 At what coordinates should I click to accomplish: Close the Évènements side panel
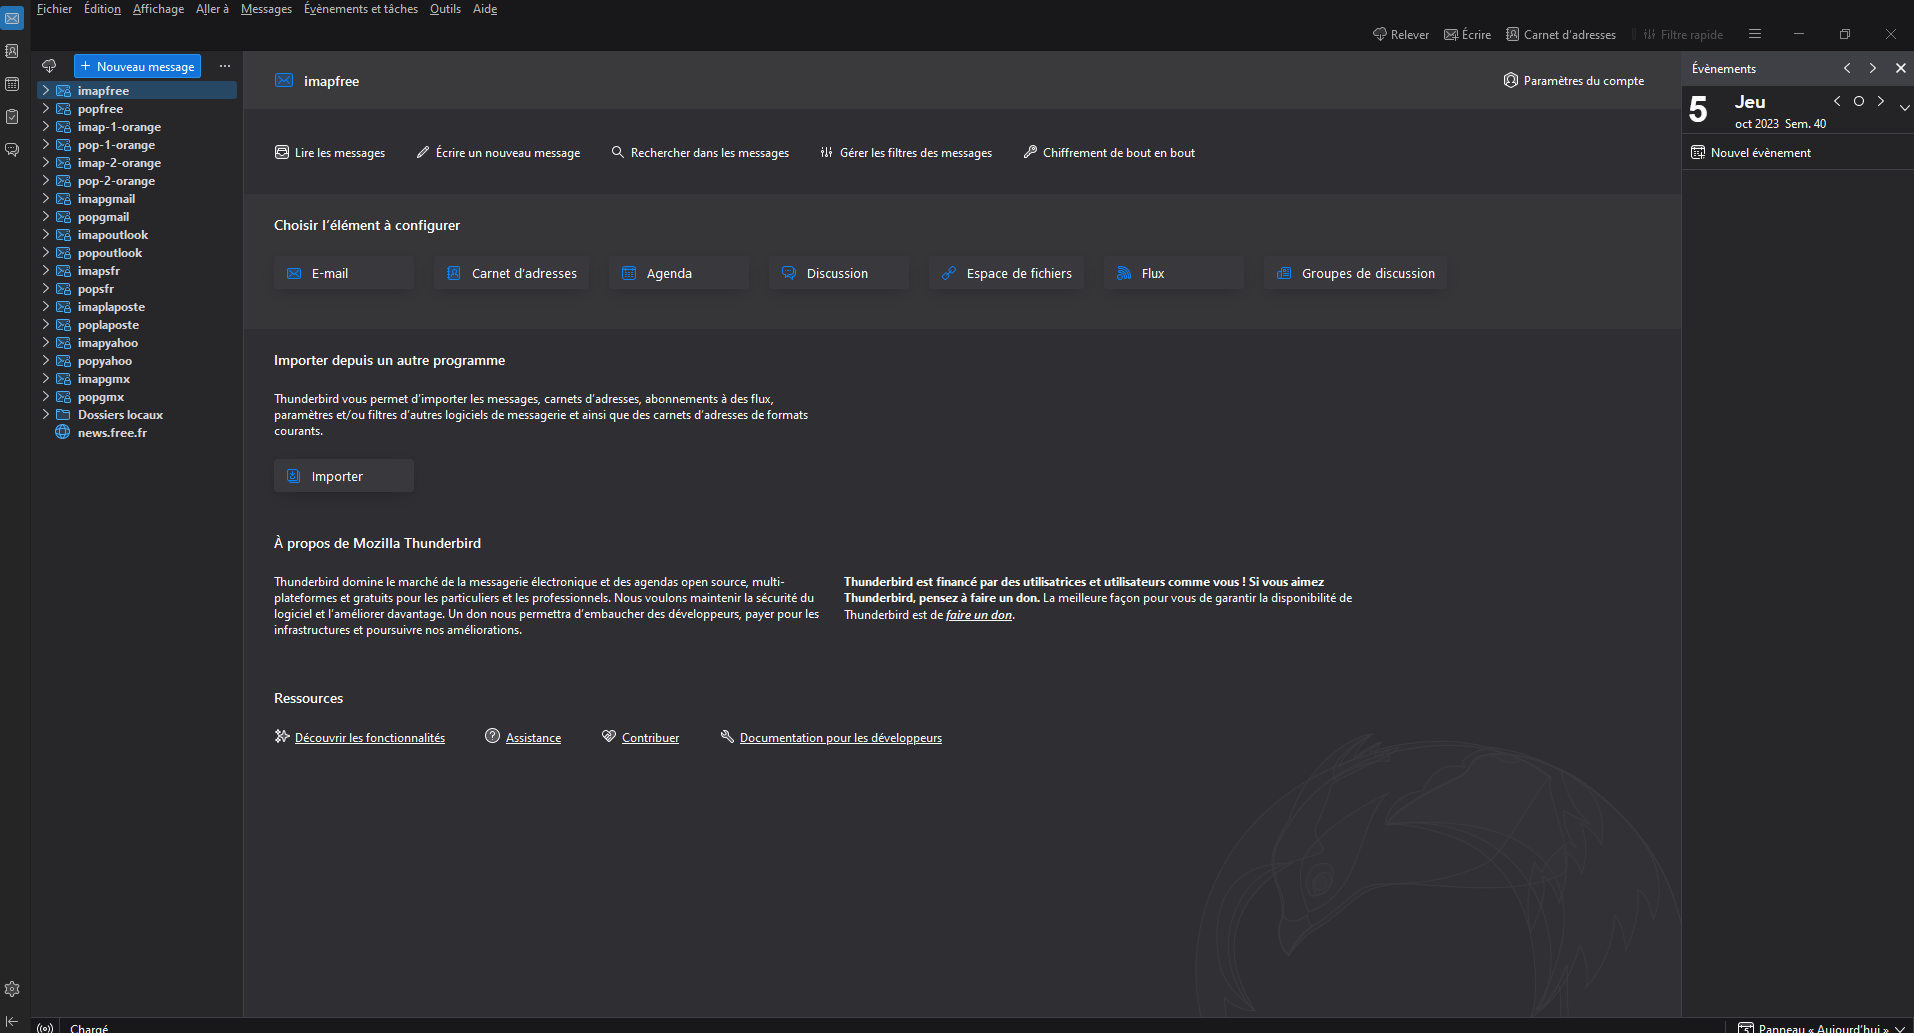coord(1900,68)
